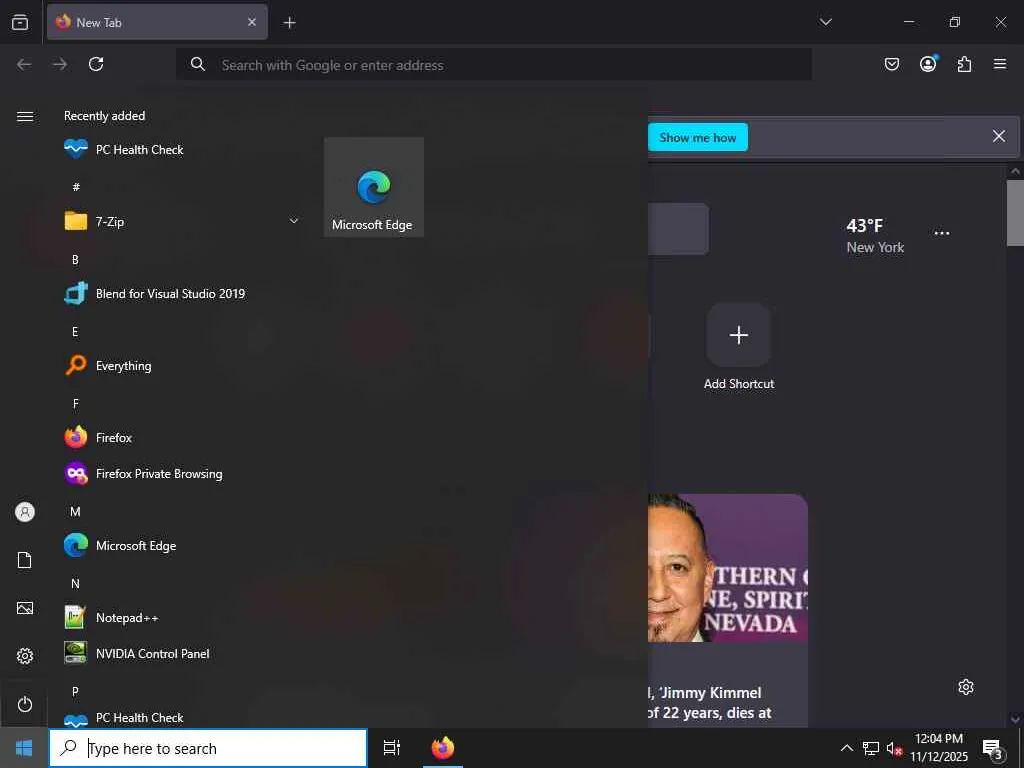1024x768 pixels.
Task: Open Pocket save icon in toolbar
Action: pyautogui.click(x=891, y=64)
